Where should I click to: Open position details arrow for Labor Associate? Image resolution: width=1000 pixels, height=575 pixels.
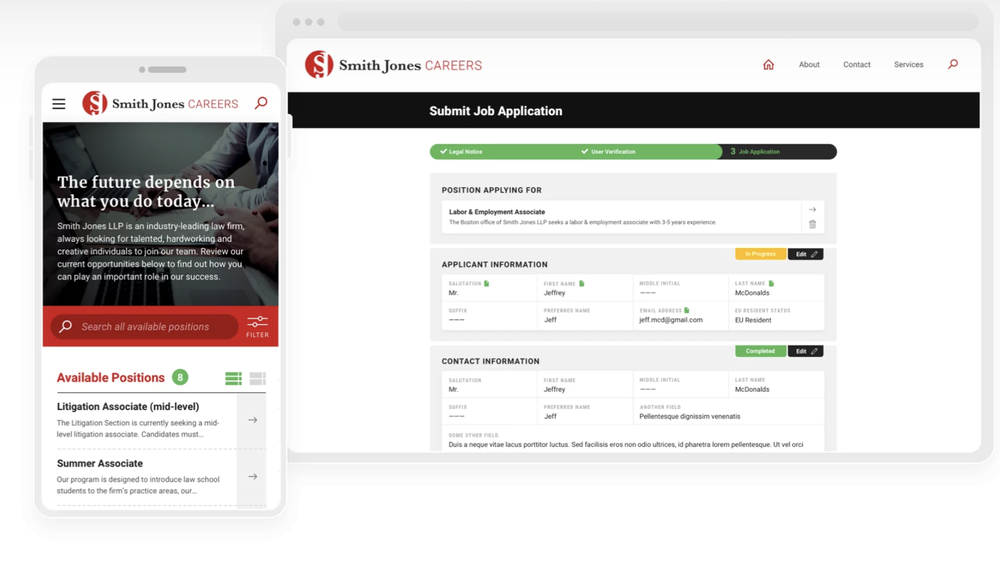[812, 210]
